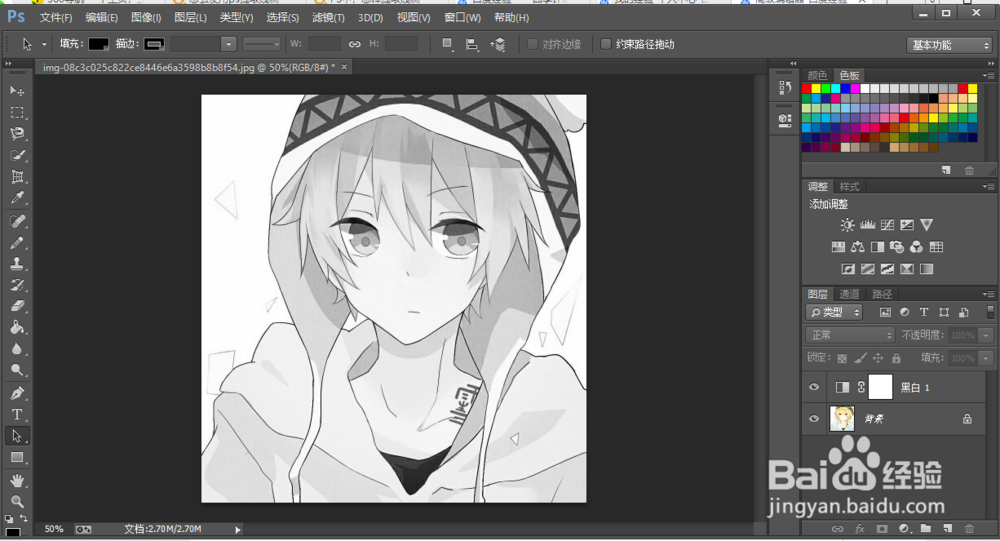Open the 填充 fill percentage dropdown arrow
This screenshot has width=1000, height=541.
(x=987, y=358)
